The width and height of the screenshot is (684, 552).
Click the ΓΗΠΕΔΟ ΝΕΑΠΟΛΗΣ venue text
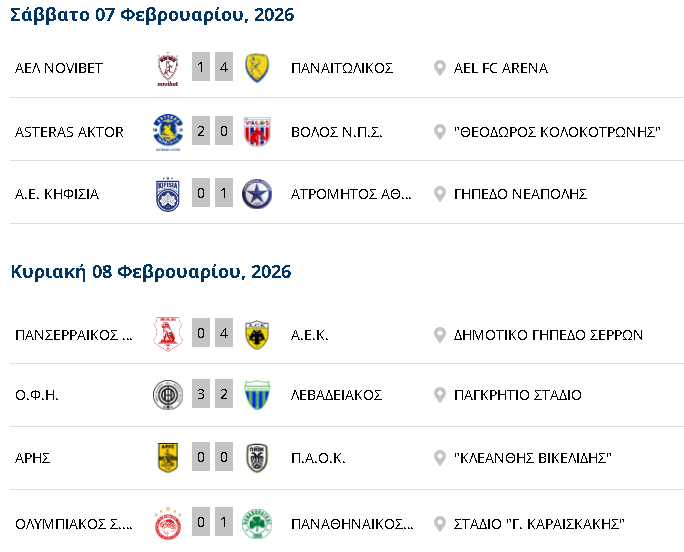tap(520, 194)
